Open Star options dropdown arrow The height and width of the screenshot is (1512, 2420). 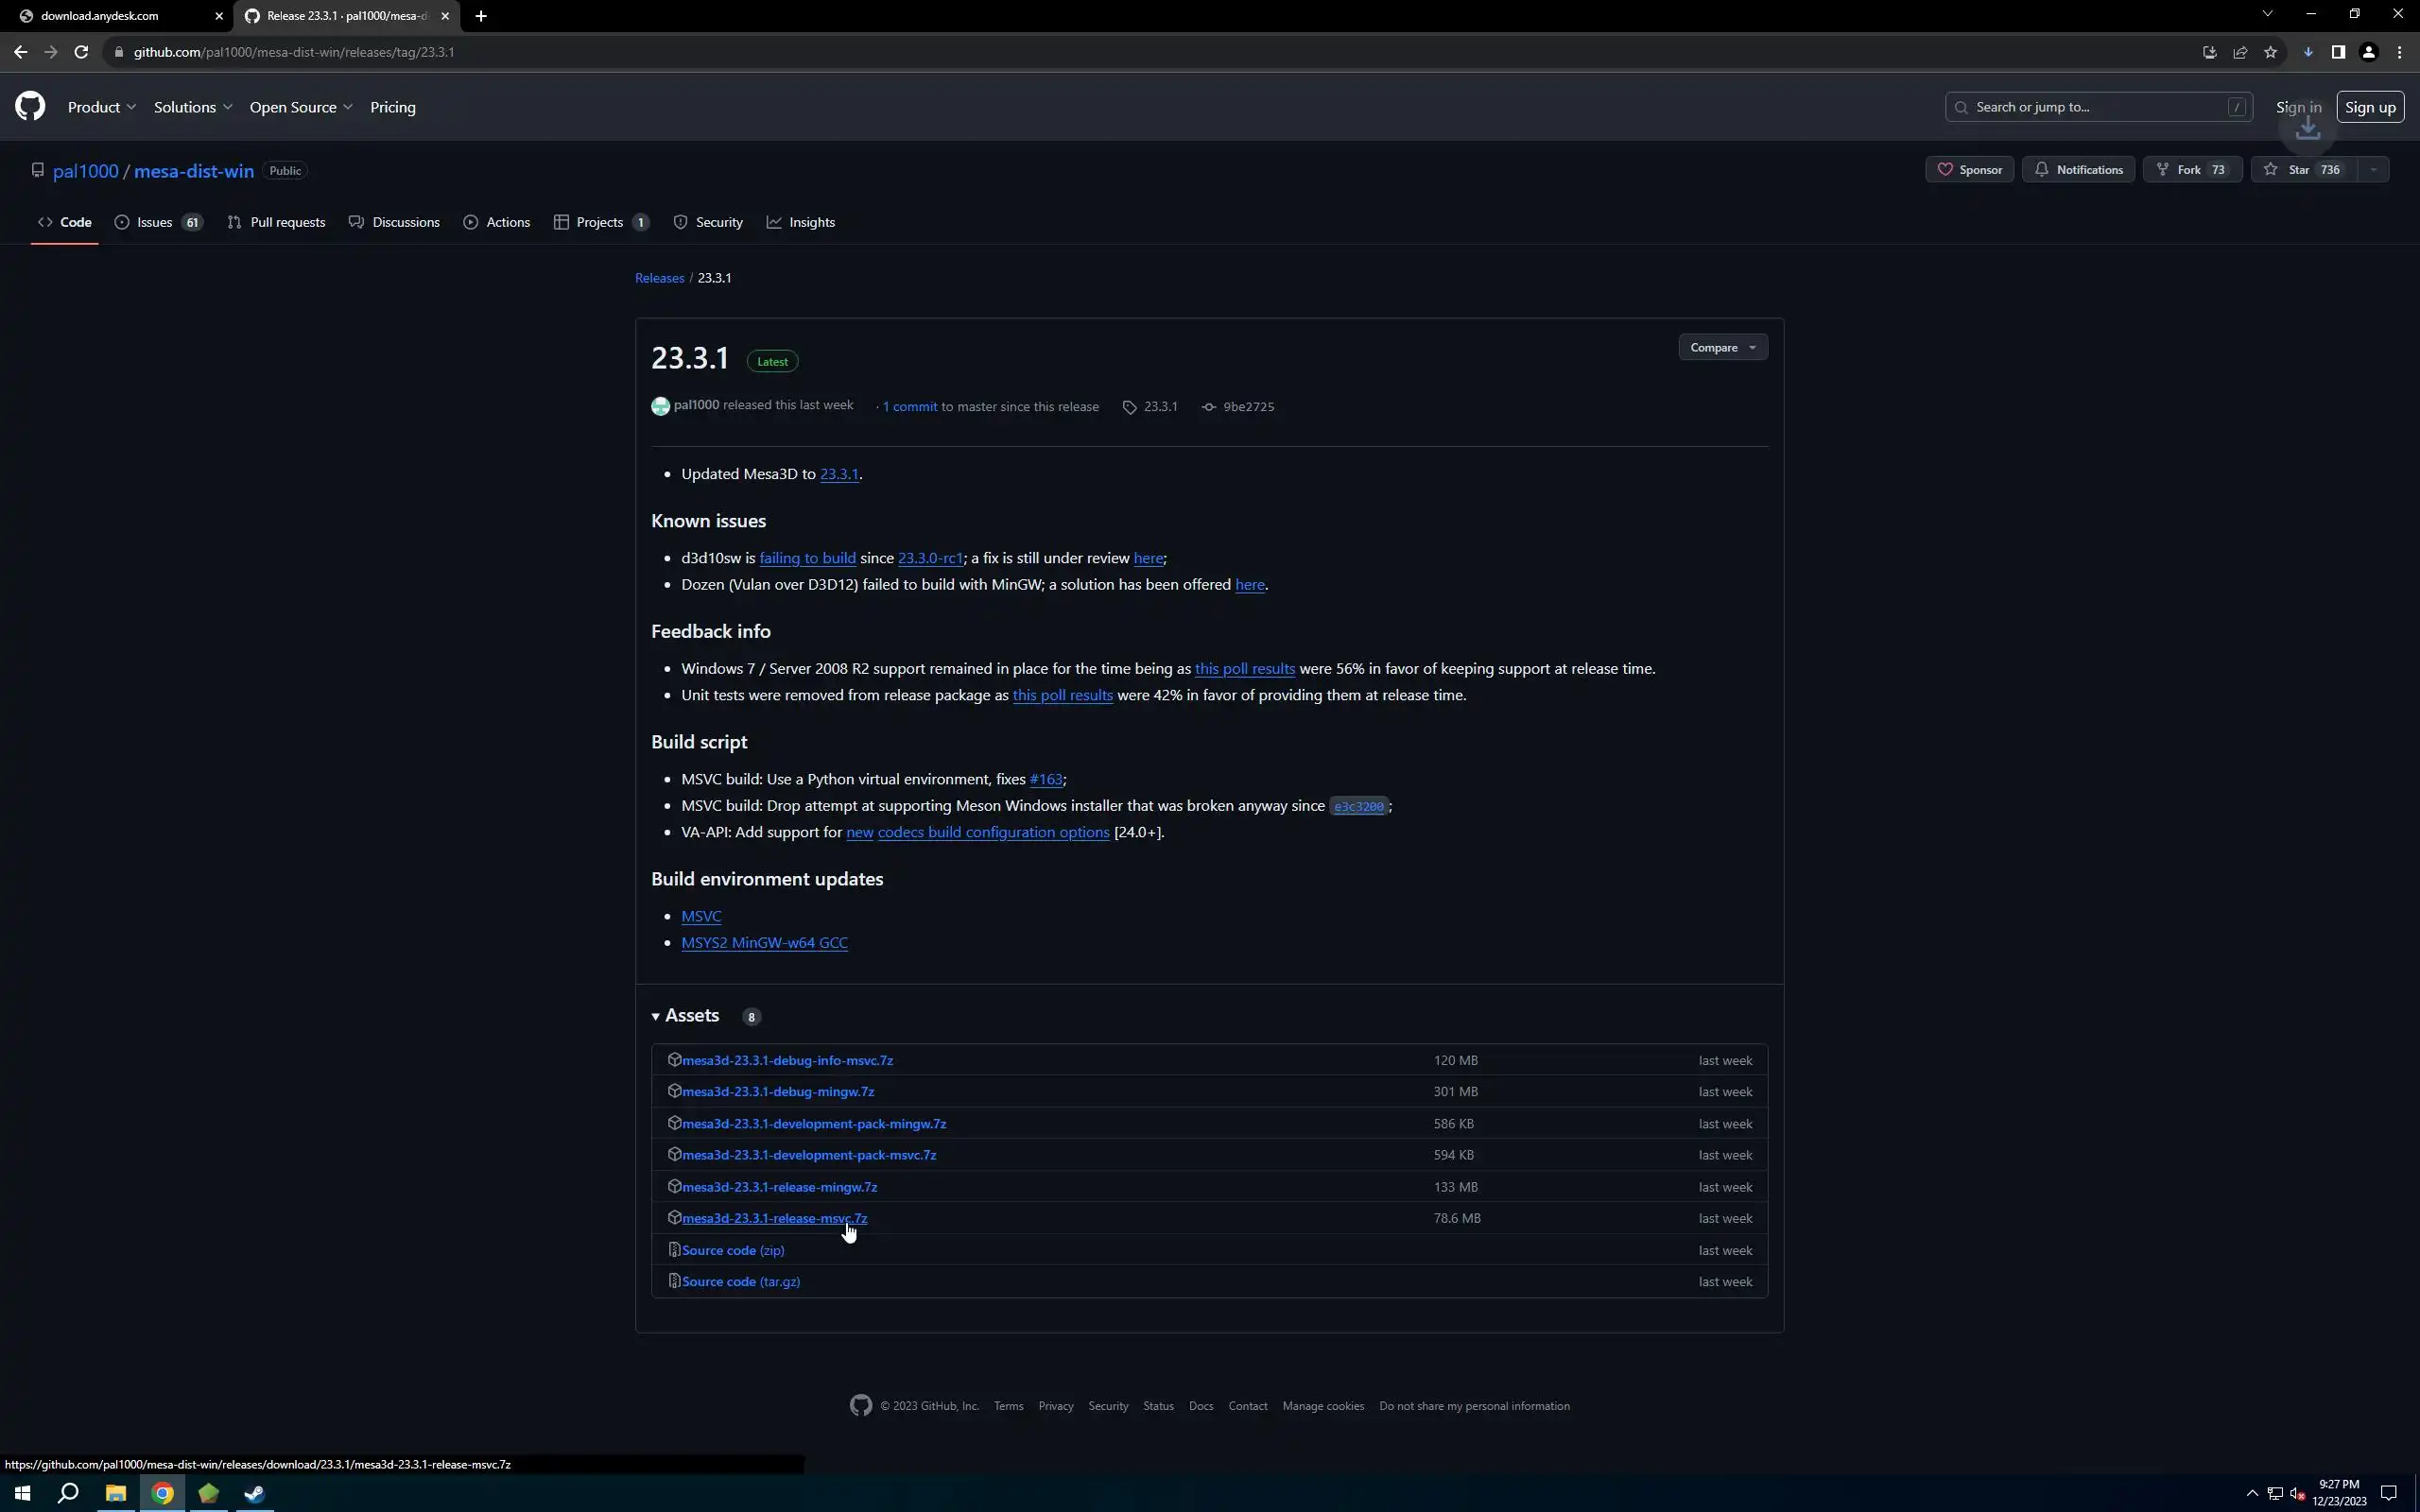pos(2373,170)
